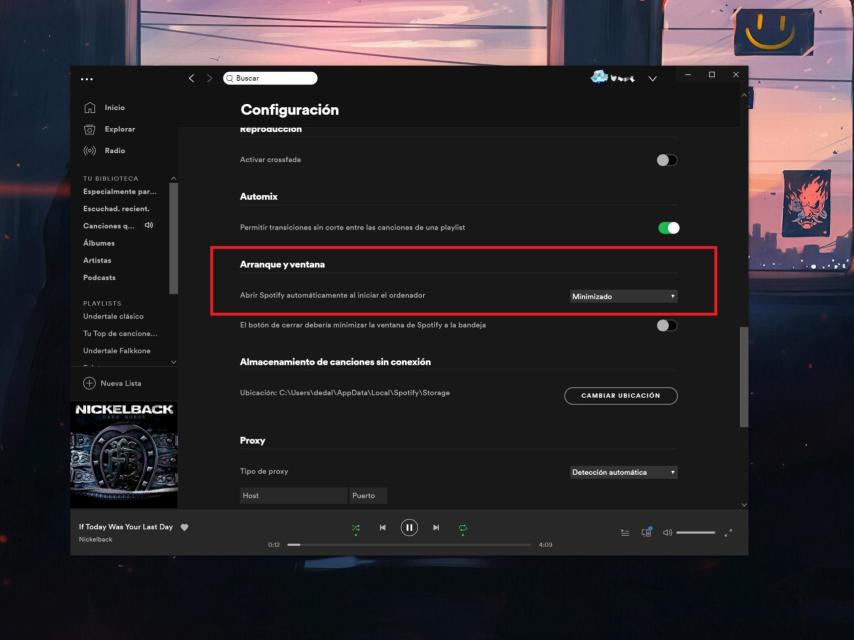854x640 pixels.
Task: Open Artistas in the library
Action: (x=97, y=260)
